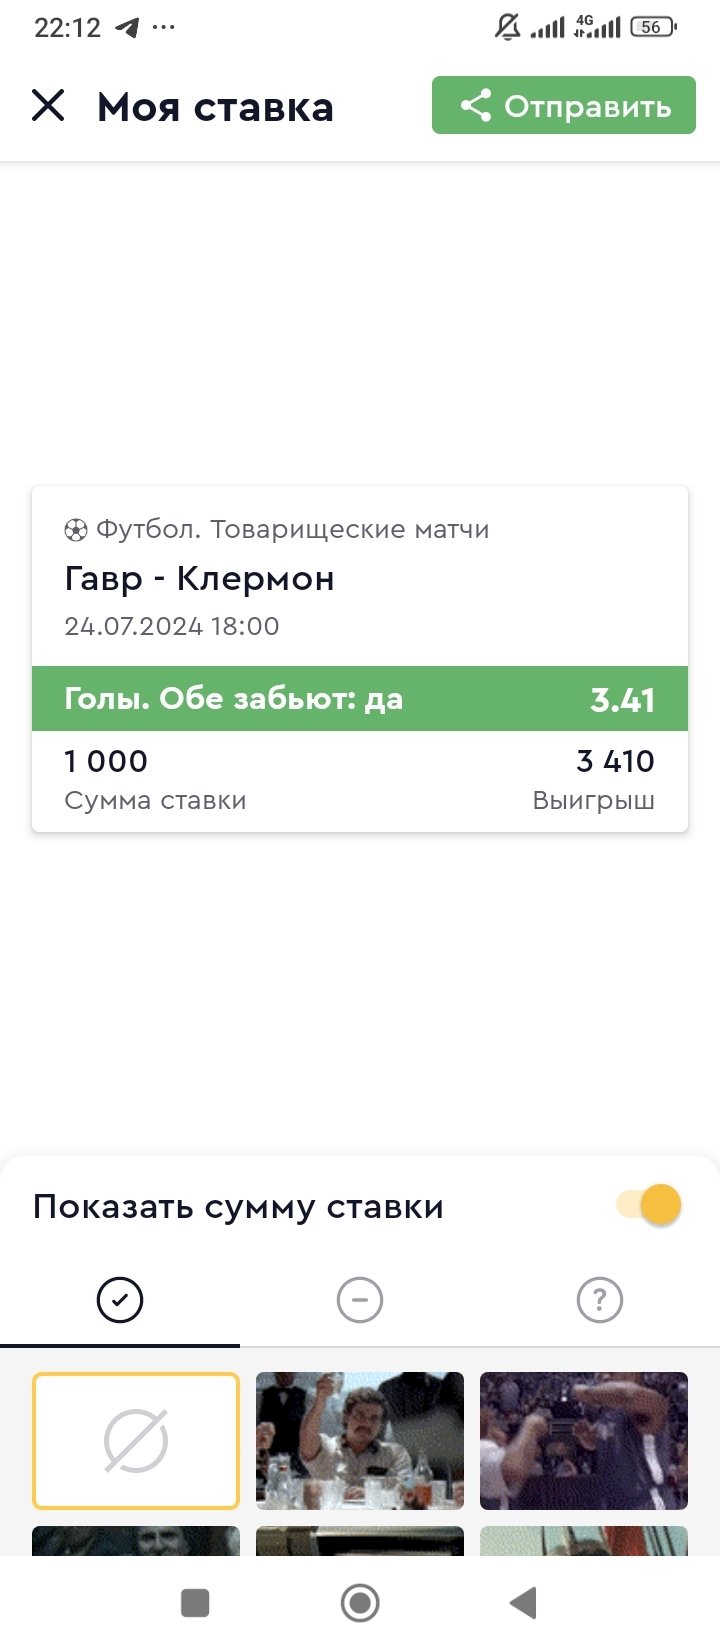Tap the green Обе забьют: да row

[x=360, y=698]
